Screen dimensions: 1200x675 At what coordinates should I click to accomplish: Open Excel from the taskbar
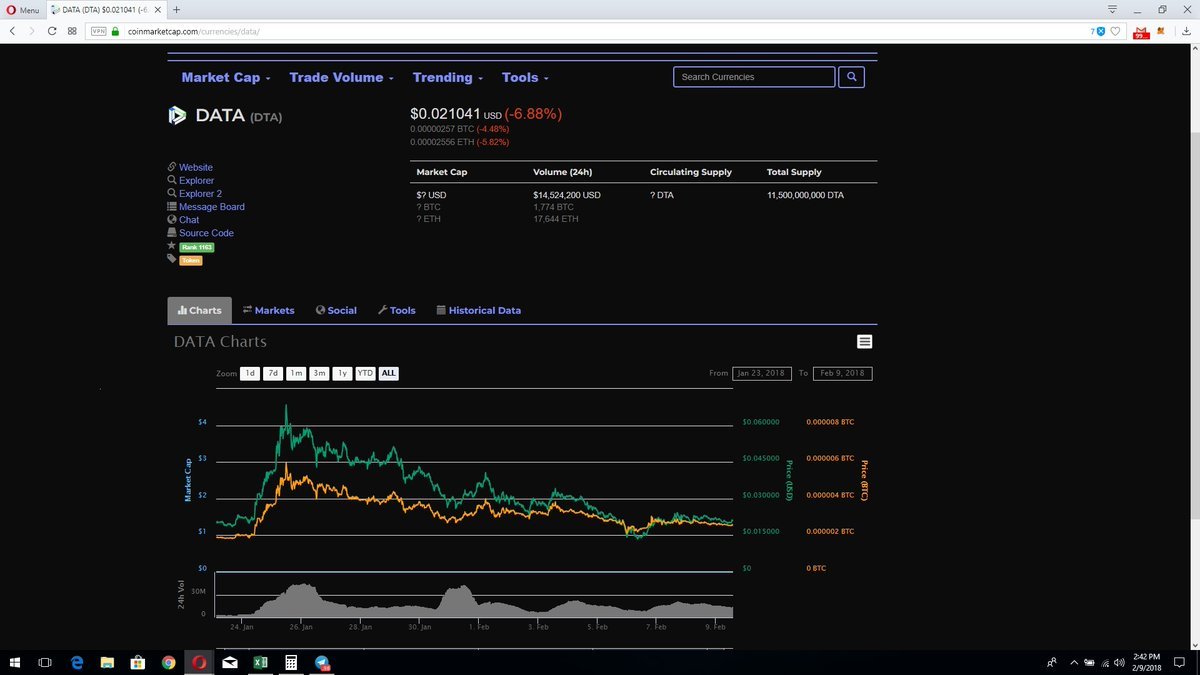coord(260,662)
